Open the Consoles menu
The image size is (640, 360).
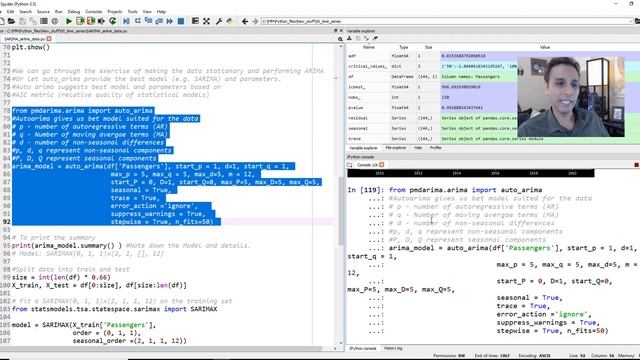tap(93, 12)
